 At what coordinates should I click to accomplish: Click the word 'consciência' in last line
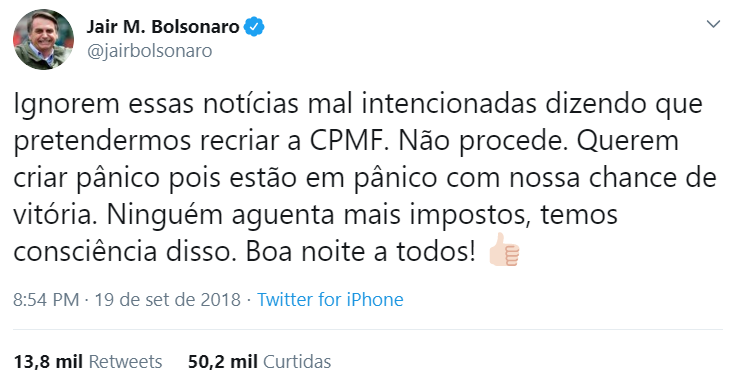coord(85,252)
